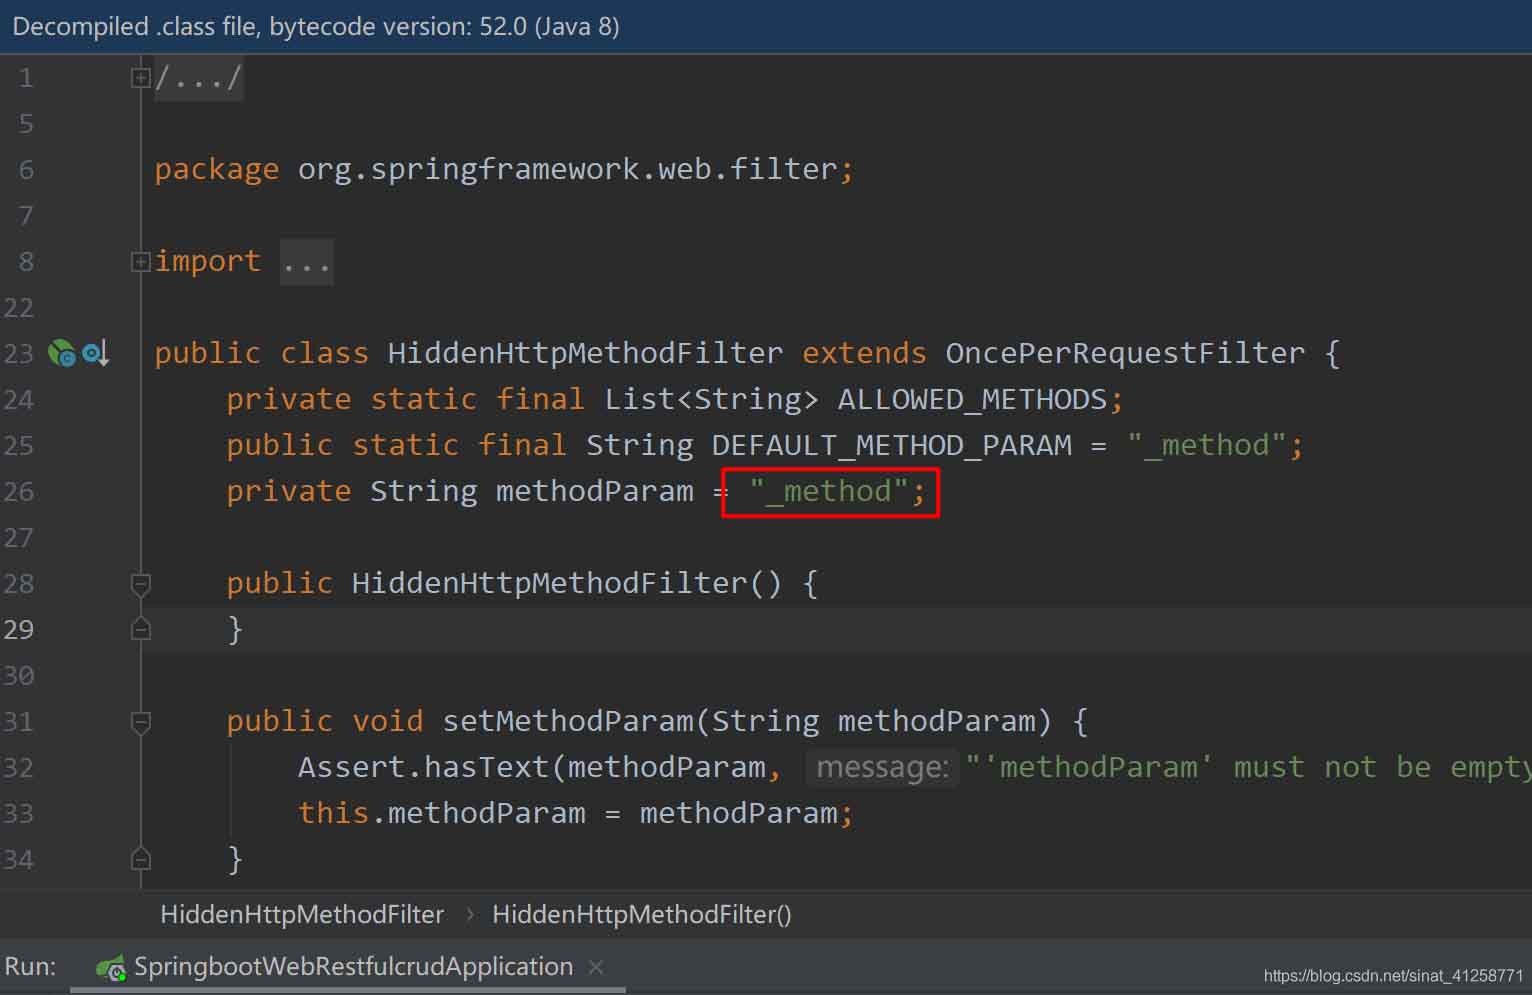Expand the folded comment on line 1

tap(141, 78)
